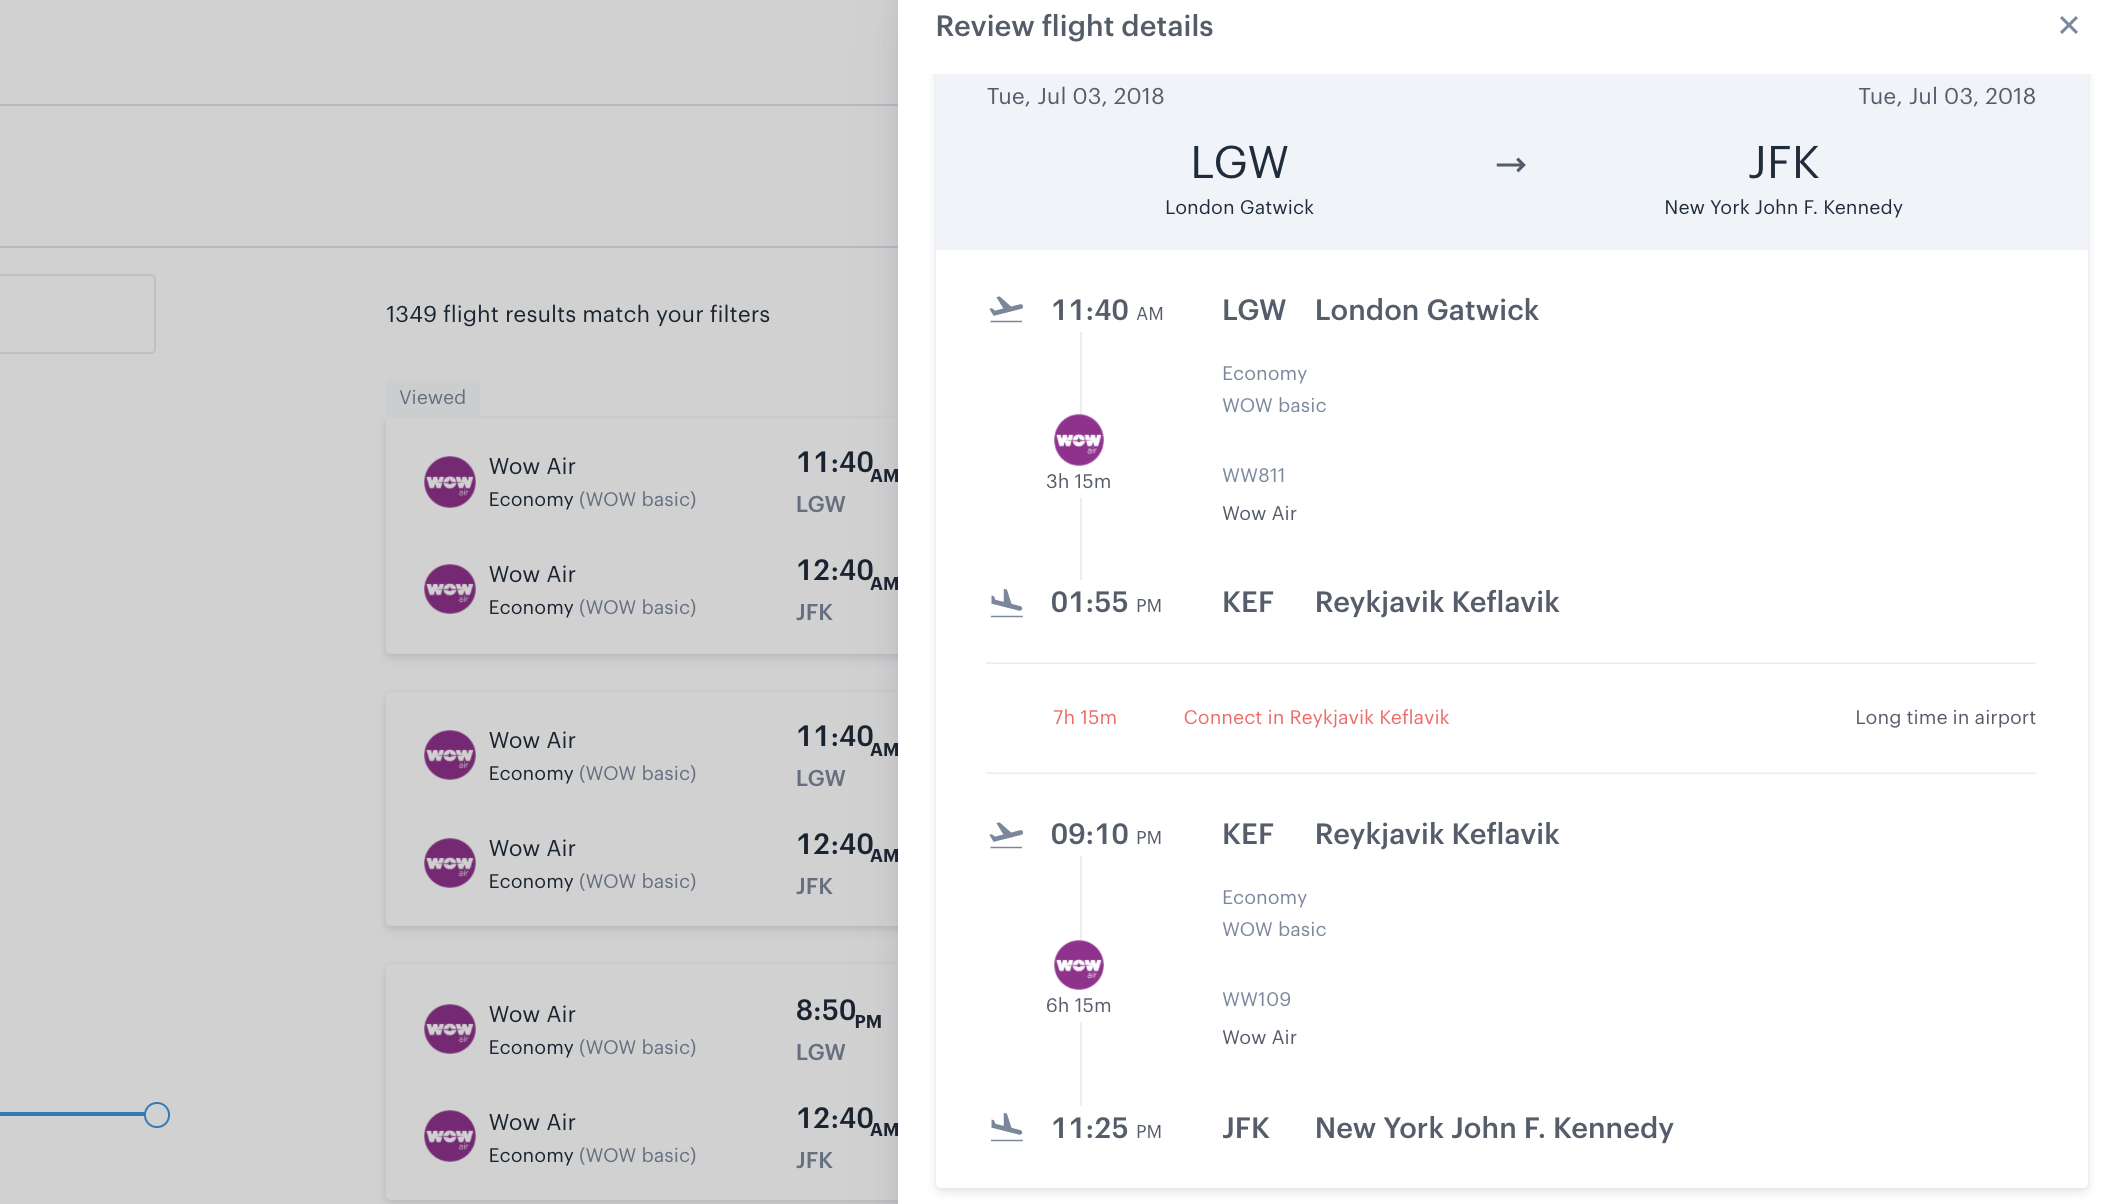
Task: Click the Wow Air logo above 6h 15m
Action: (1079, 965)
